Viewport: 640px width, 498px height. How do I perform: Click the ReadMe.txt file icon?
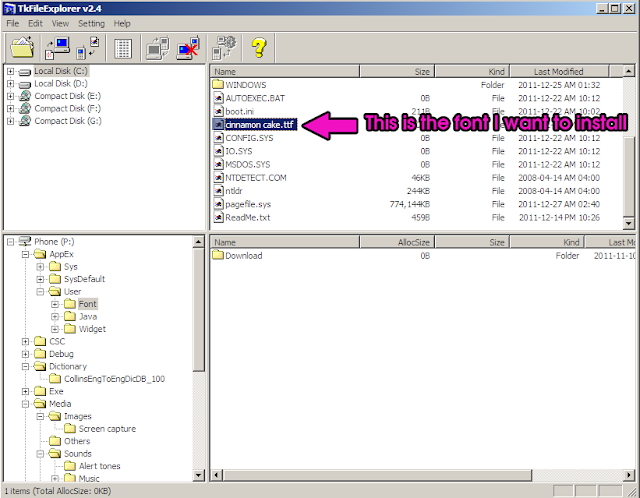point(219,217)
